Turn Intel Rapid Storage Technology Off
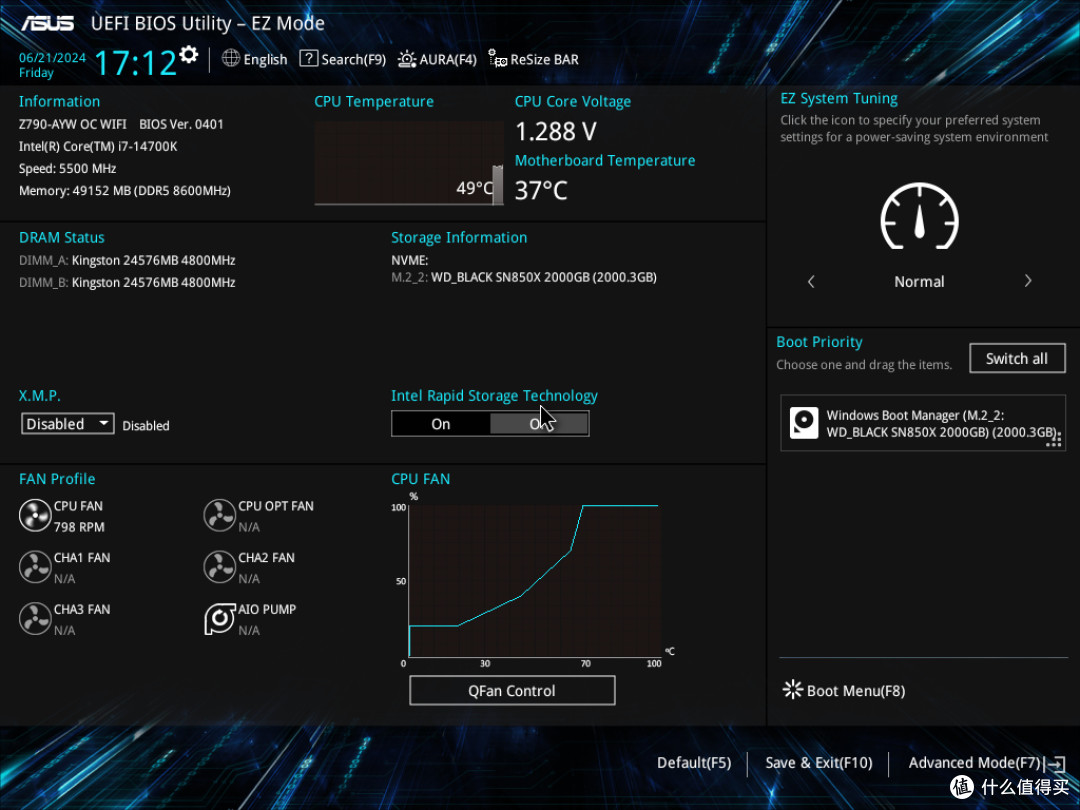The width and height of the screenshot is (1080, 810). tap(539, 424)
